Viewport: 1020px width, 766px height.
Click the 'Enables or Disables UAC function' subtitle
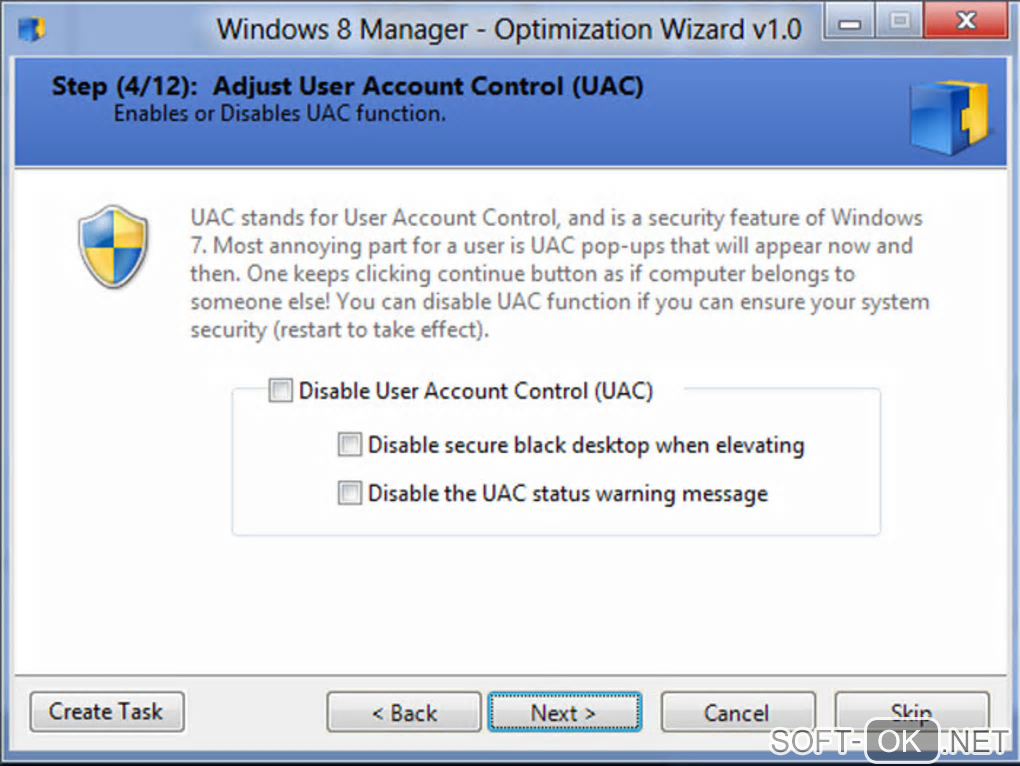coord(279,113)
